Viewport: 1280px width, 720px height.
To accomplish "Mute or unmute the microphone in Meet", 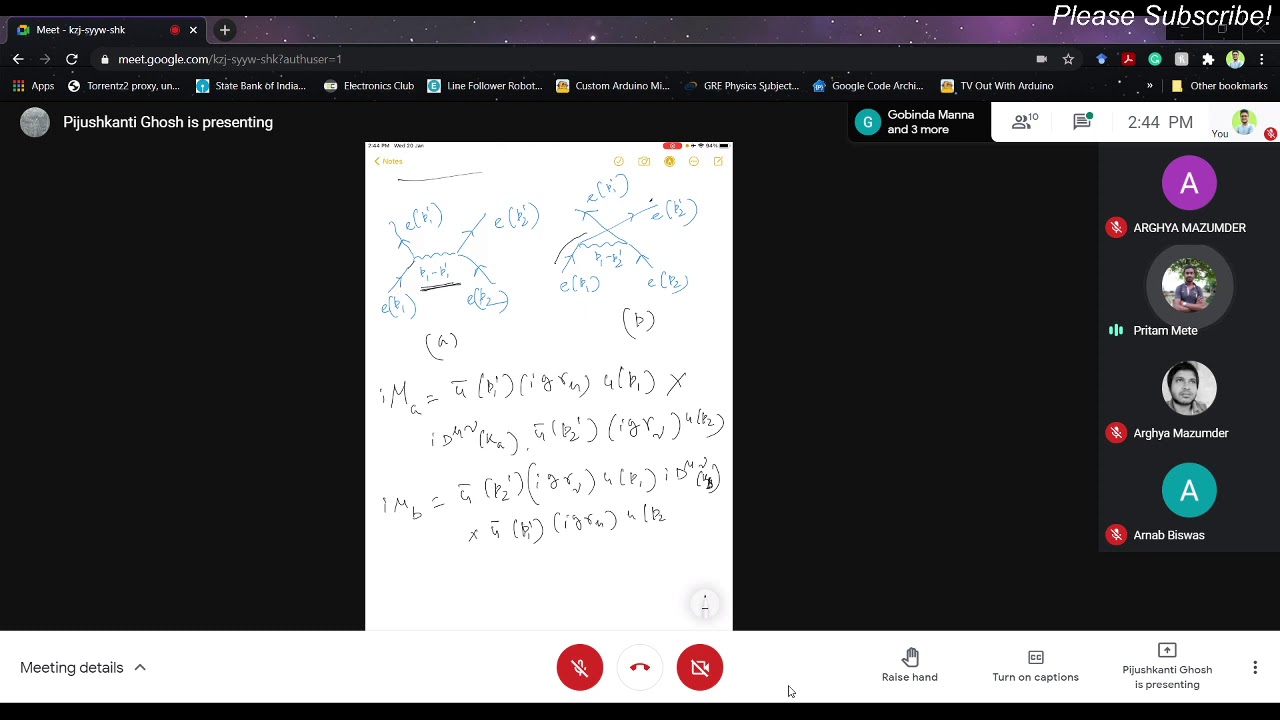I will (x=580, y=667).
